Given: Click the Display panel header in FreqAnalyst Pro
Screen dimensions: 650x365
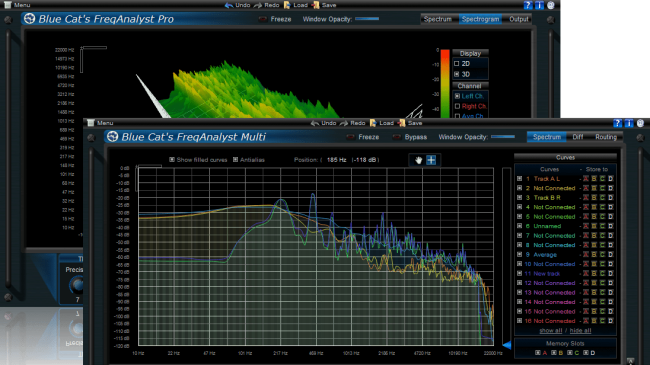Looking at the screenshot, I should click(x=470, y=54).
